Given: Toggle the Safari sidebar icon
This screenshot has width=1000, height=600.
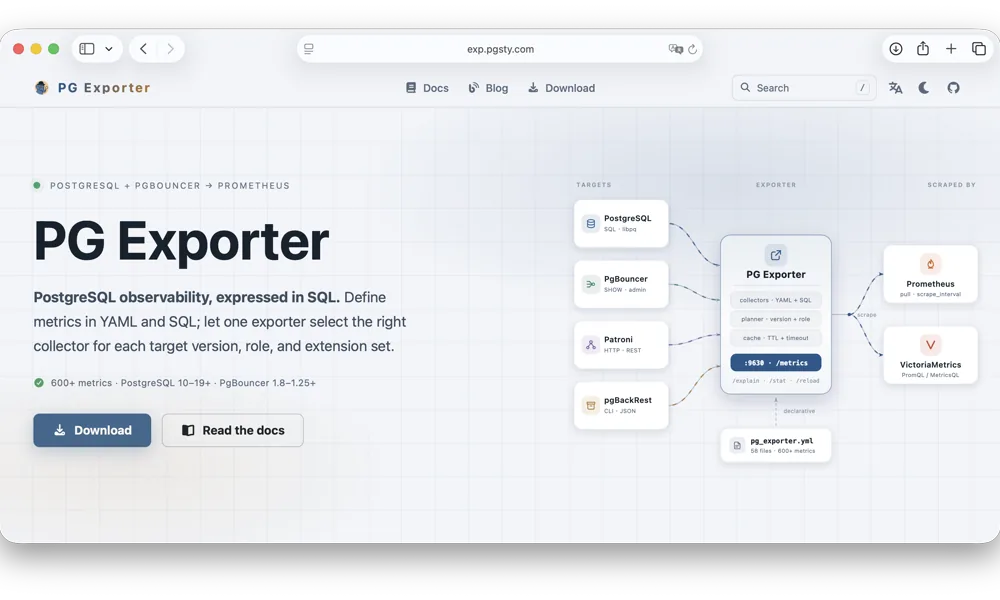Looking at the screenshot, I should pos(87,48).
